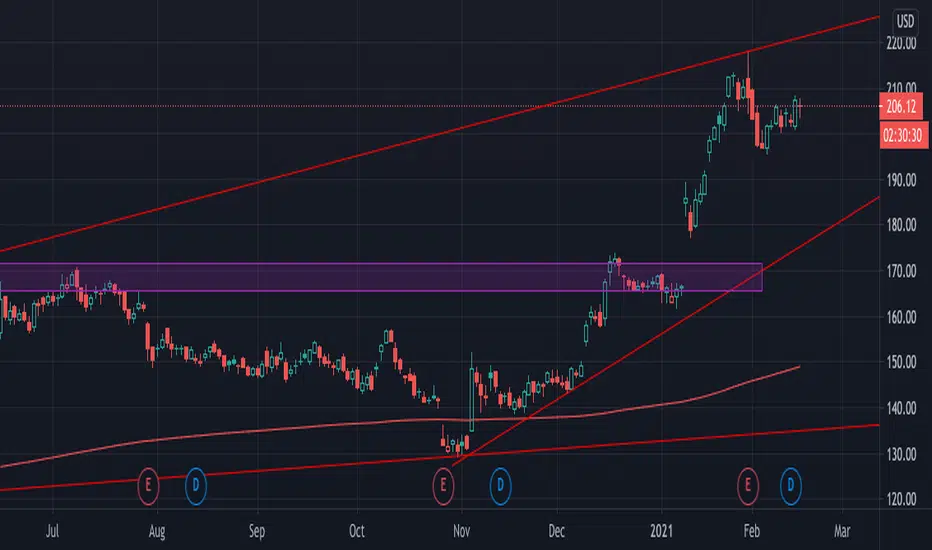Click the 130.00 price axis label

click(x=901, y=454)
